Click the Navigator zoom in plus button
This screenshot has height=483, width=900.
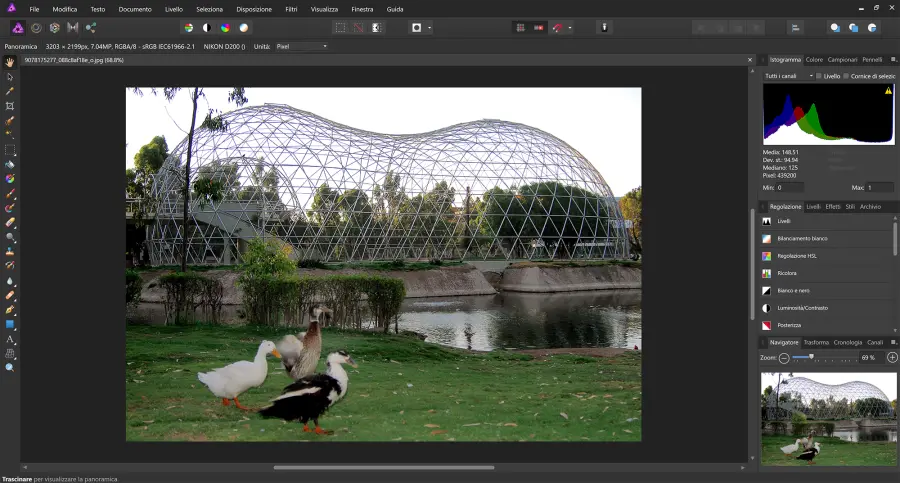892,357
